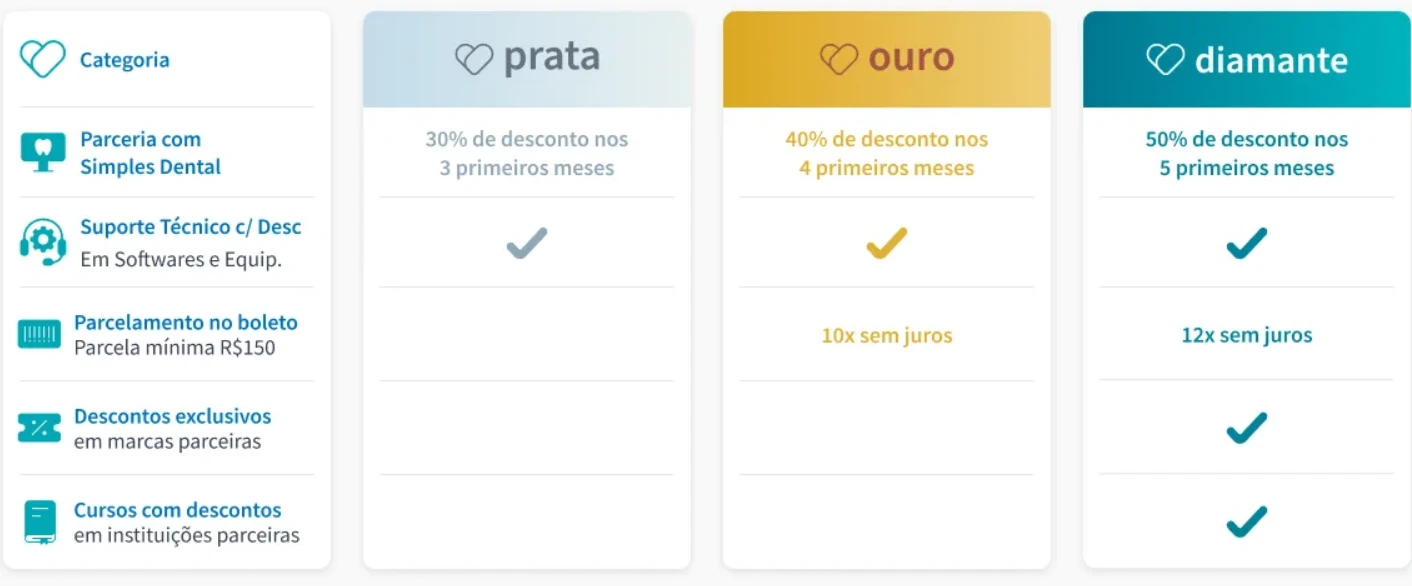Click the heart icon in ouro header
The image size is (1412, 586).
pos(838,59)
